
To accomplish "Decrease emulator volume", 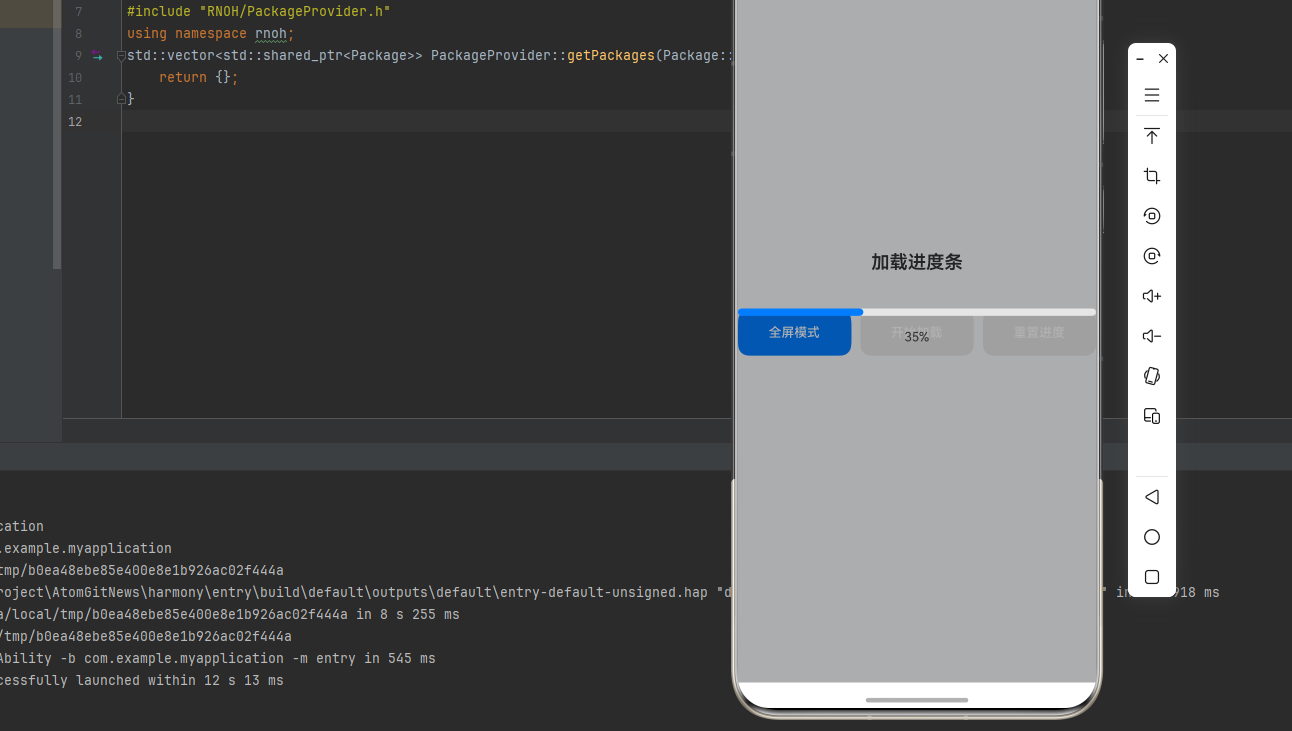I will tap(1152, 336).
